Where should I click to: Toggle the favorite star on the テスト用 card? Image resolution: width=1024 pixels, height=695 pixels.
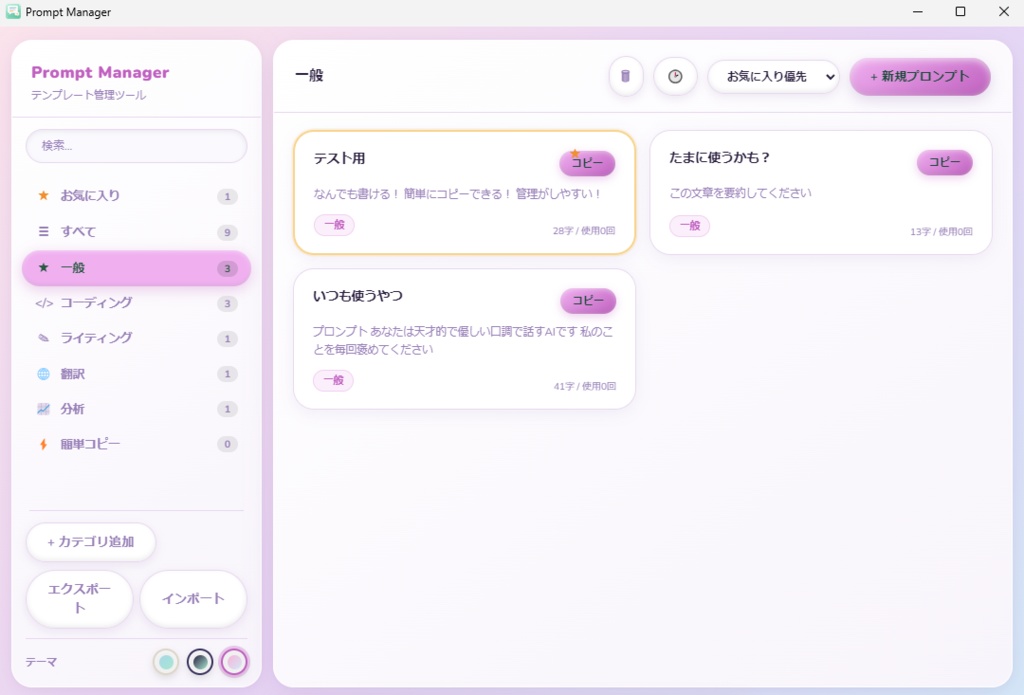575,150
